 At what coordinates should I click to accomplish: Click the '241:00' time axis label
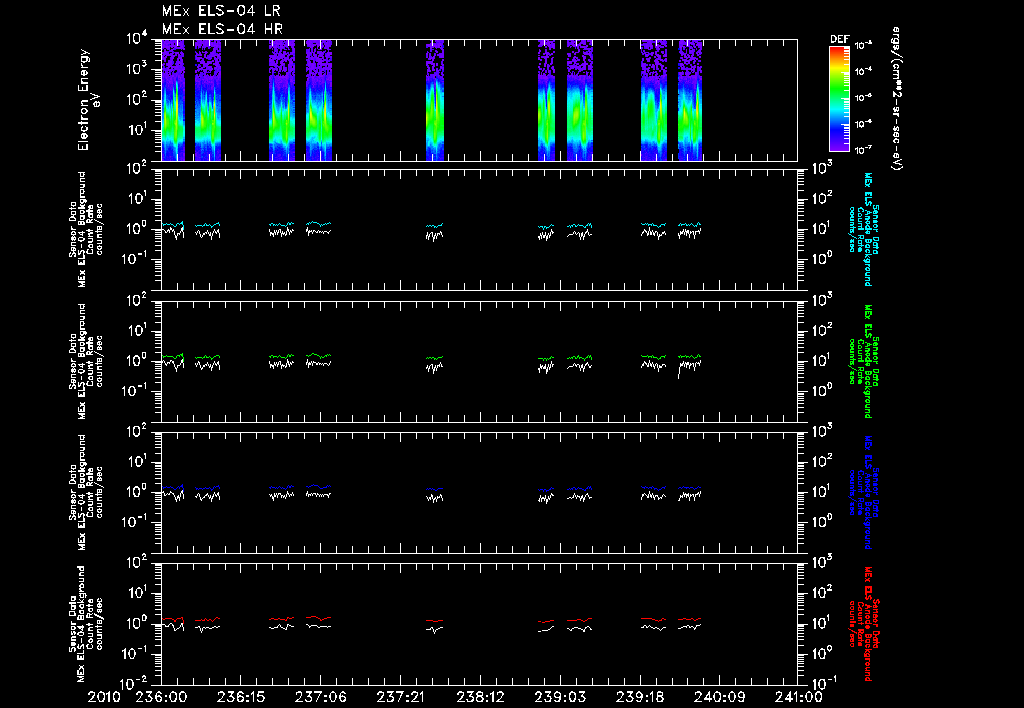pos(798,697)
